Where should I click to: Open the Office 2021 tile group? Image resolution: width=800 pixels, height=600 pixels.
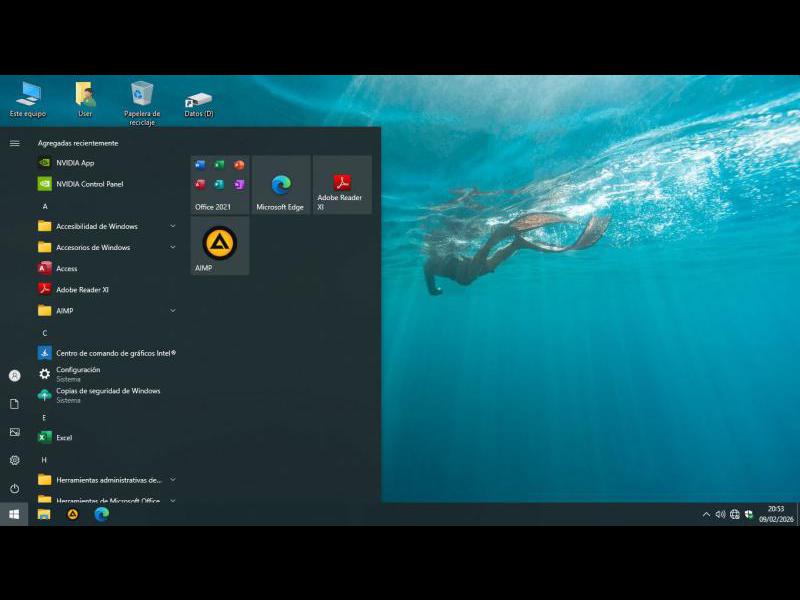click(x=220, y=185)
